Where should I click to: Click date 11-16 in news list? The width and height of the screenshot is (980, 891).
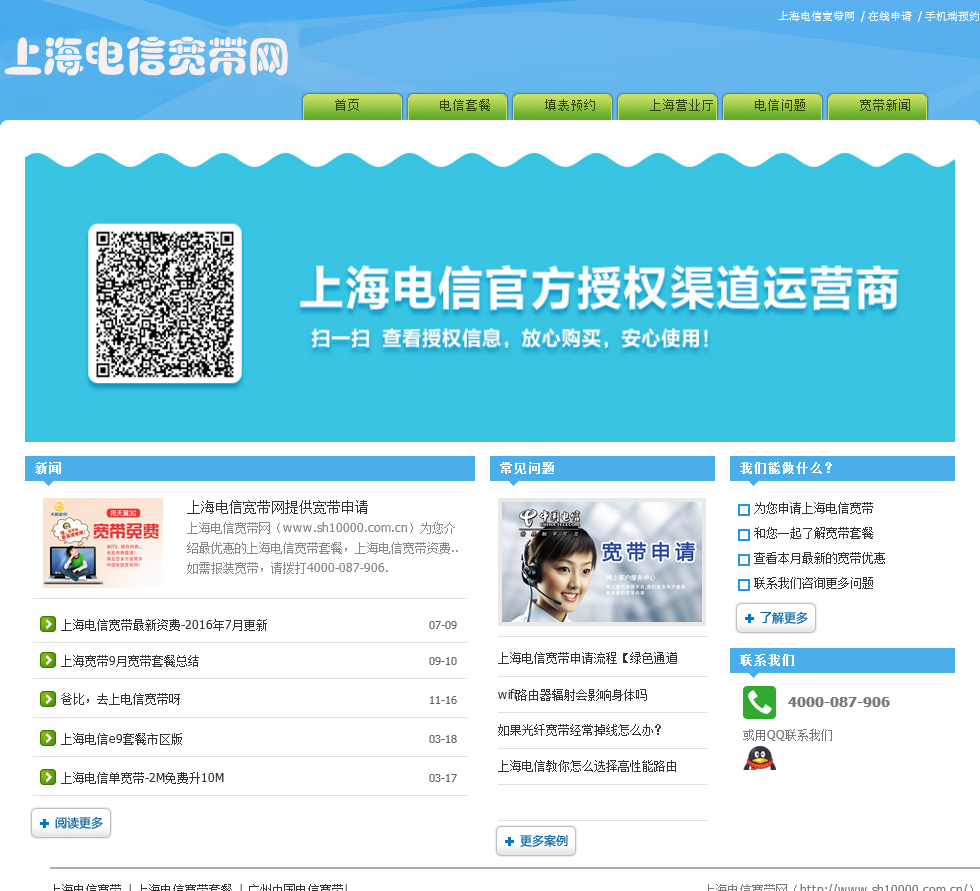click(x=442, y=700)
